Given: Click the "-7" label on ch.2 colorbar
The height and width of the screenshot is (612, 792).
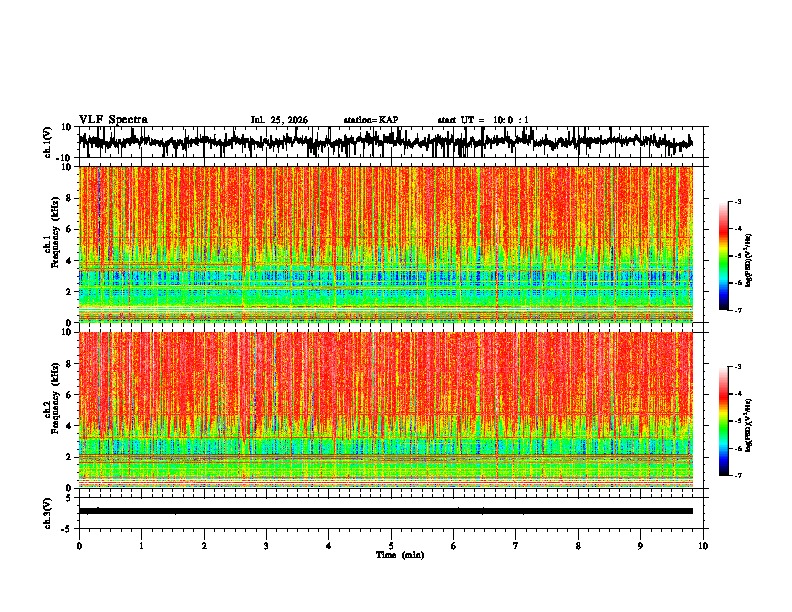Looking at the screenshot, I should click(738, 475).
